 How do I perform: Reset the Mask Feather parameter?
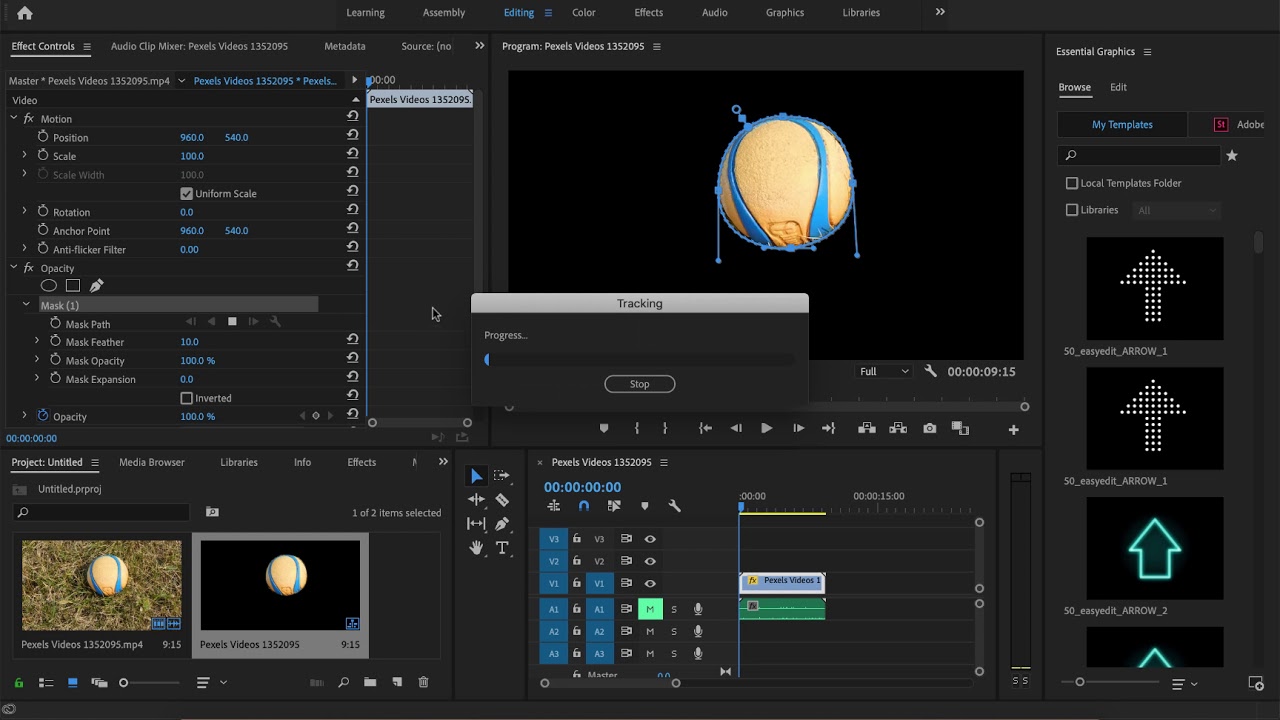pos(352,341)
